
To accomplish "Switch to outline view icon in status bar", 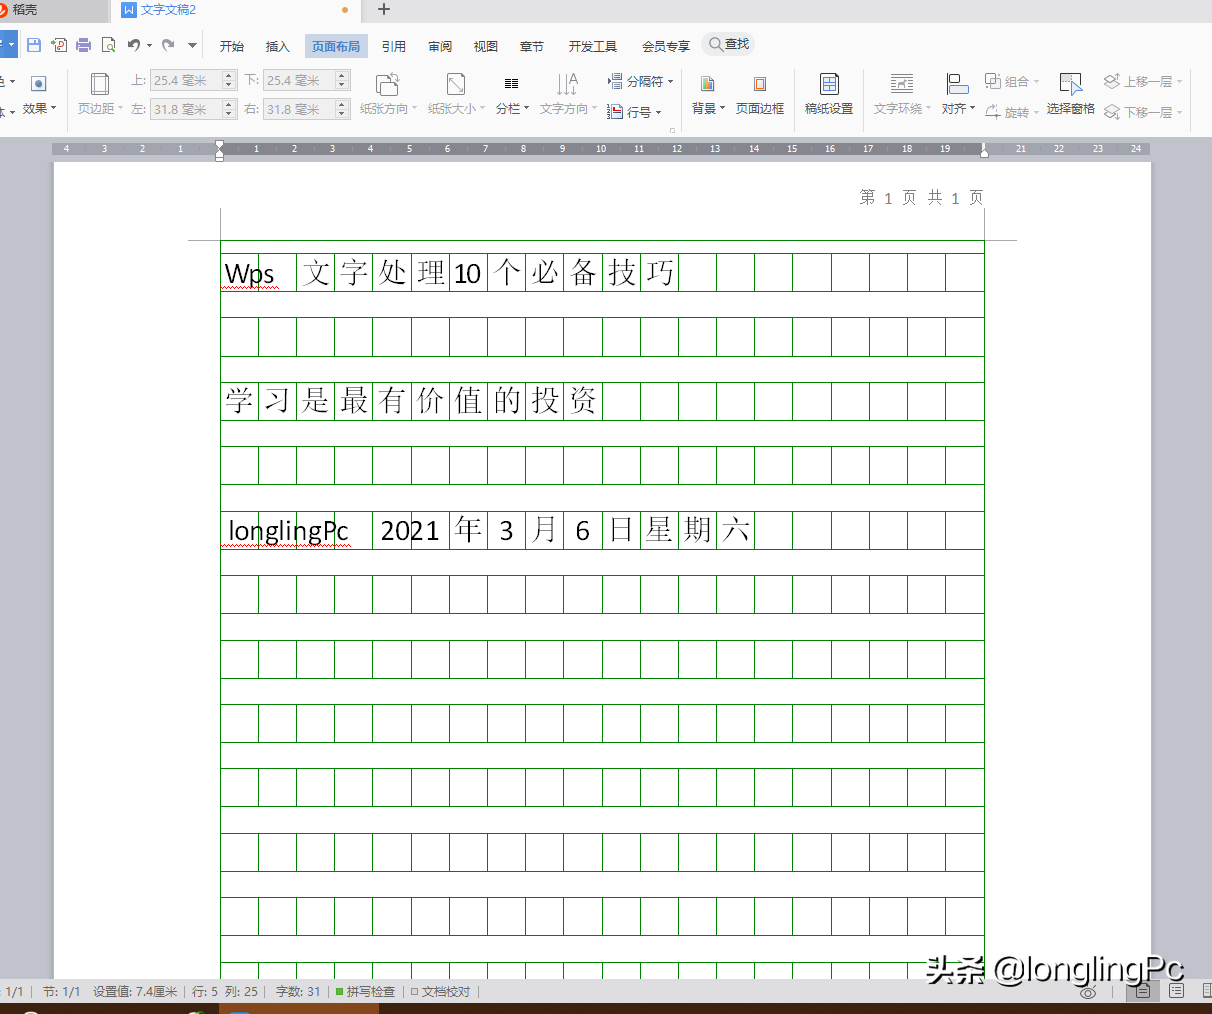I will [x=1177, y=991].
